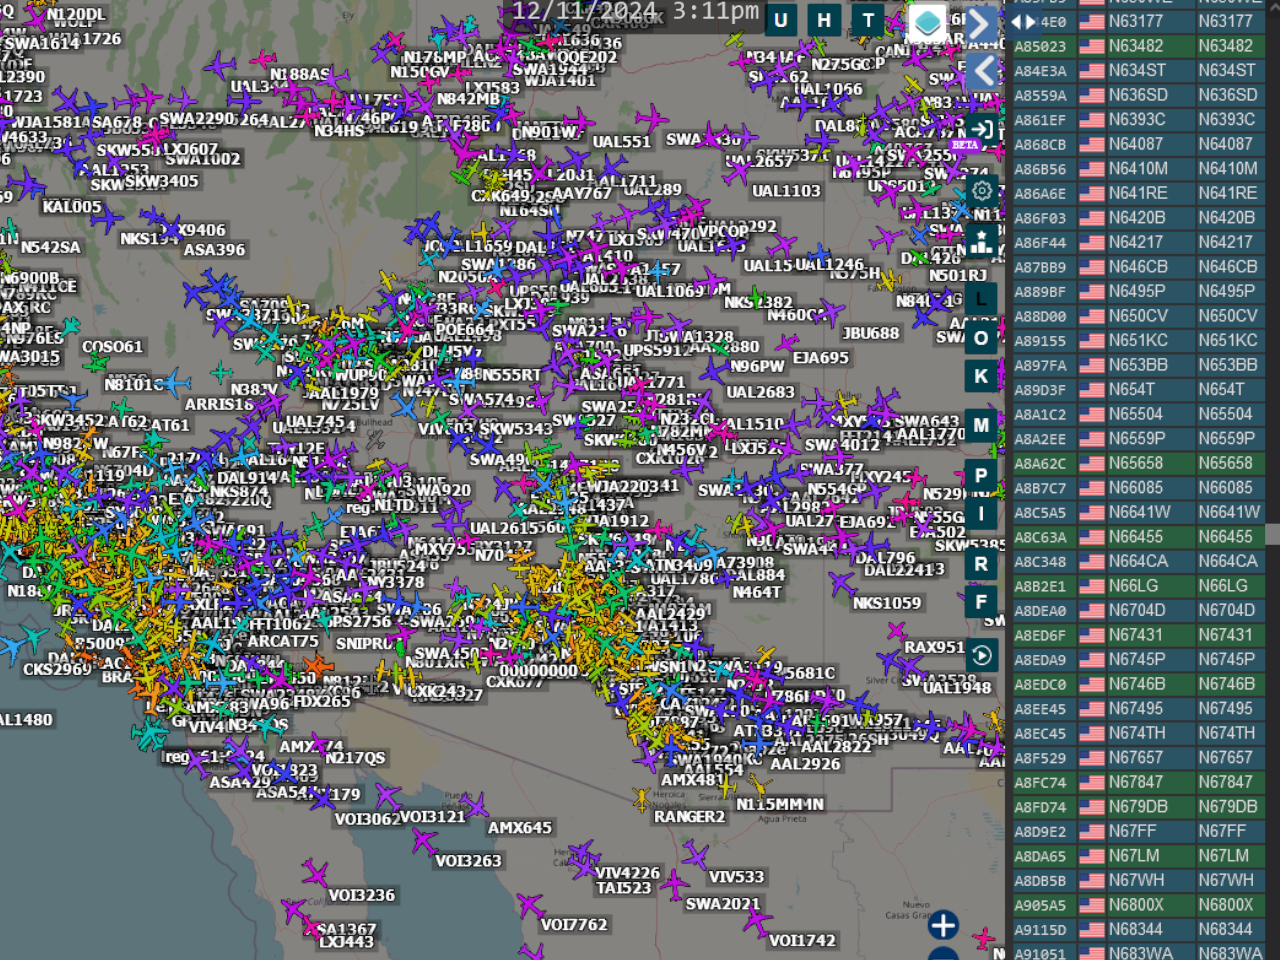Click the right-pointing chevron sidebar button

point(980,24)
